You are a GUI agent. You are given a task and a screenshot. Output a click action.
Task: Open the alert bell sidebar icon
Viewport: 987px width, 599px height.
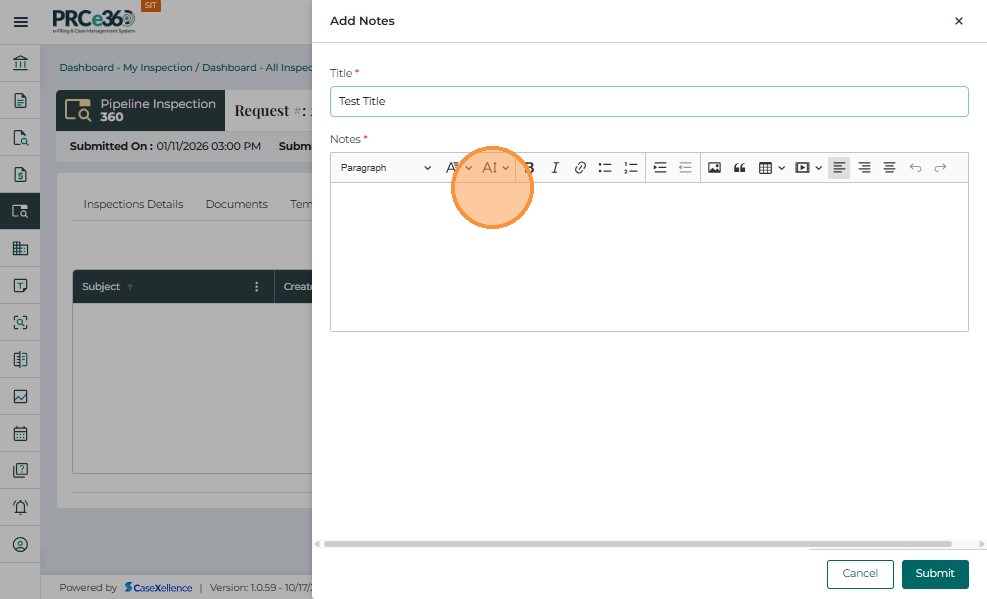pos(20,507)
